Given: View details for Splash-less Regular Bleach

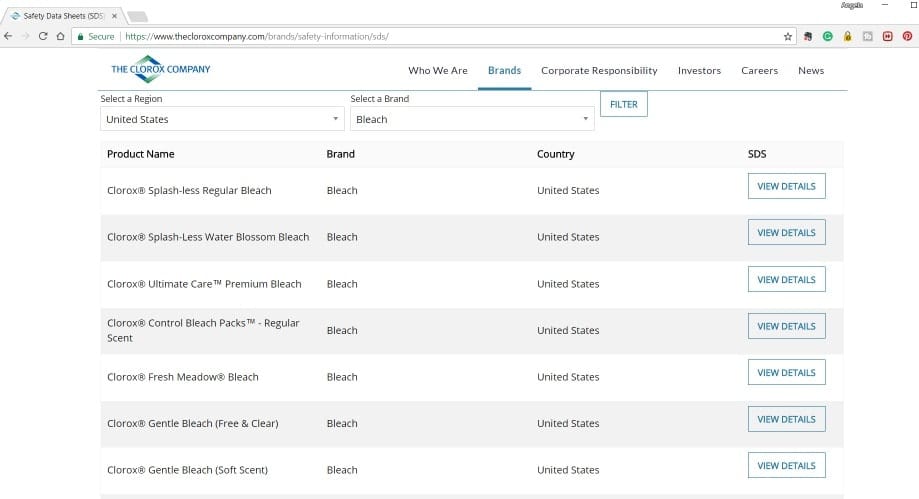Looking at the screenshot, I should click(x=787, y=186).
